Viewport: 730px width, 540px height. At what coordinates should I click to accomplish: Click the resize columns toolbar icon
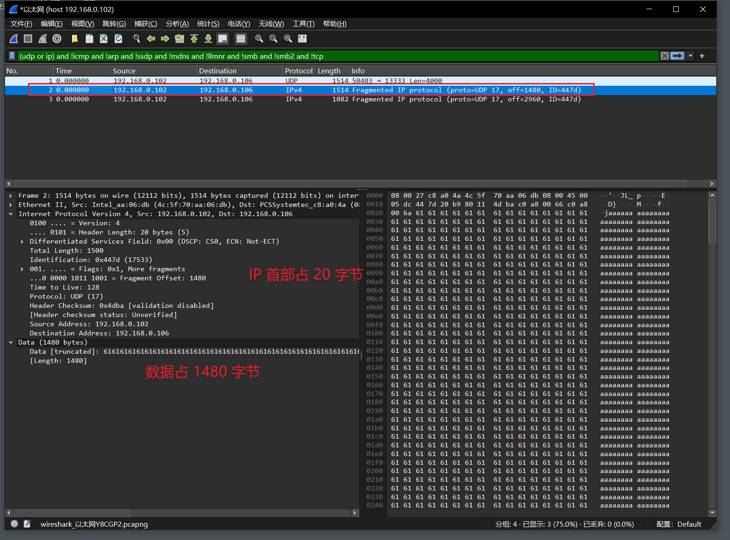click(302, 39)
